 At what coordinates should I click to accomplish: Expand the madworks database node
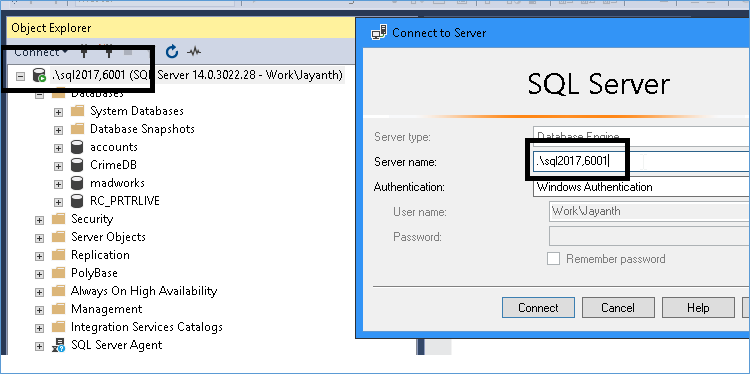[58, 184]
